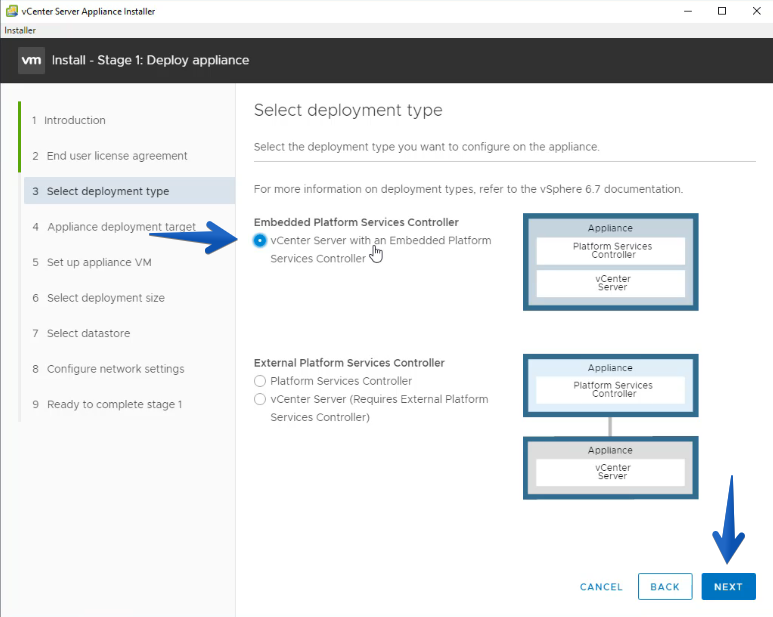Open the Installer menu
Screen dimensions: 773x617
point(20,30)
